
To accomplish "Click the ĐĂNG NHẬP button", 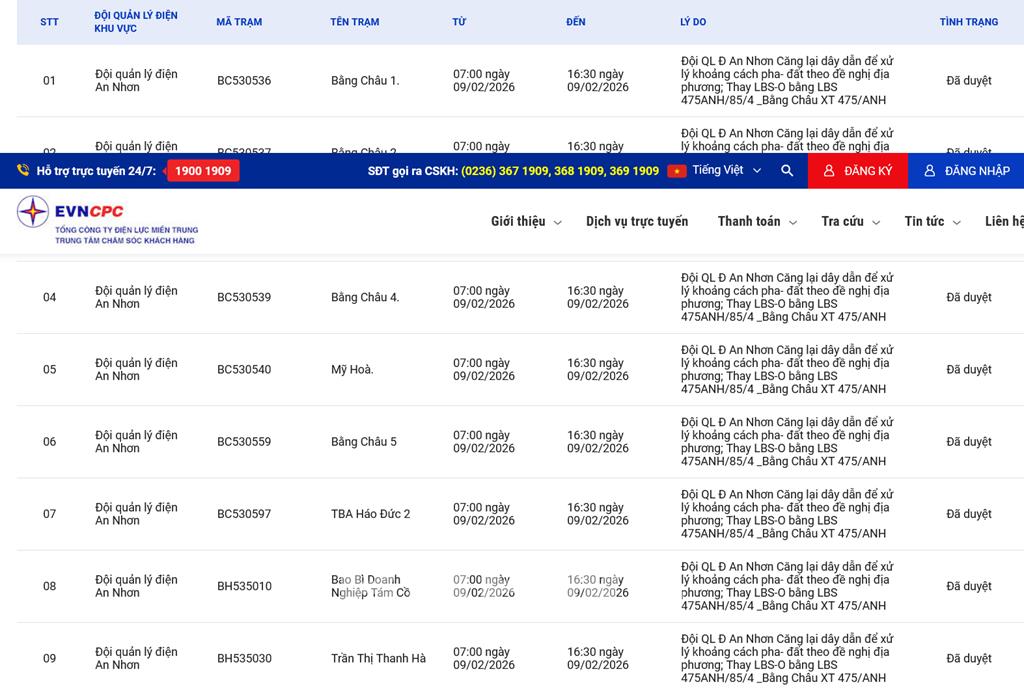I will pos(966,171).
